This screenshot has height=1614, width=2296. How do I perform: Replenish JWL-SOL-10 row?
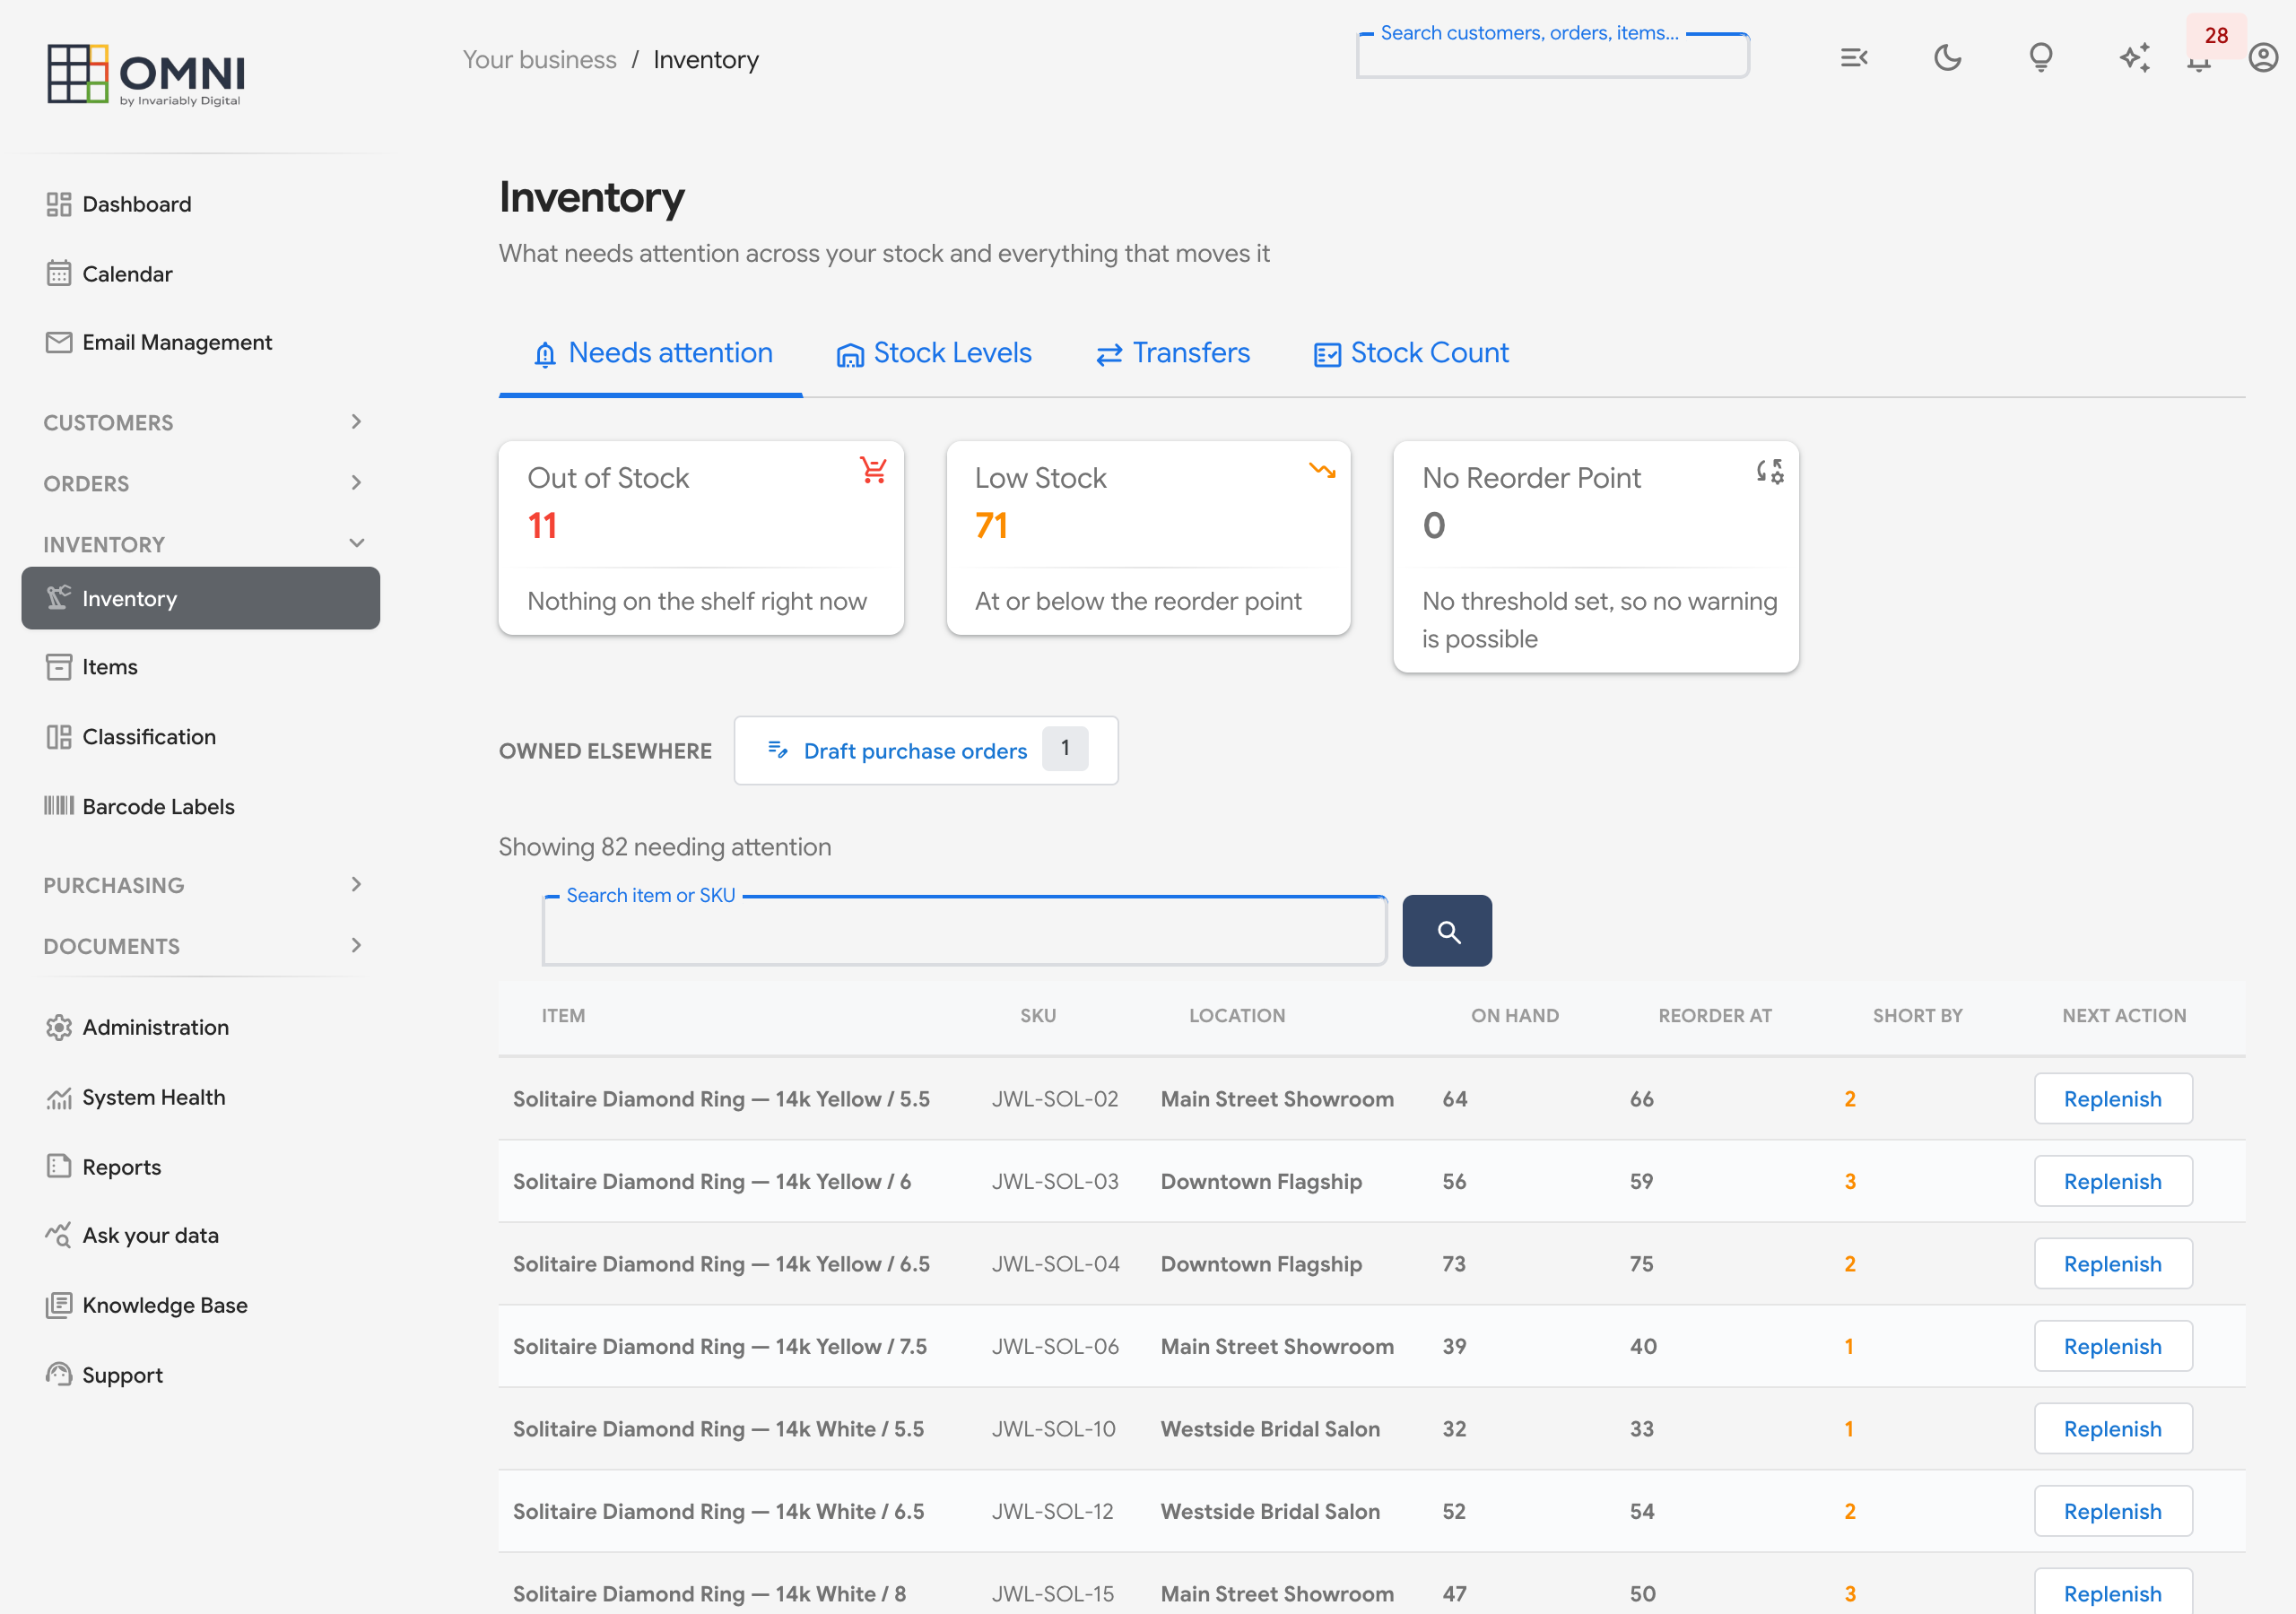(x=2113, y=1429)
